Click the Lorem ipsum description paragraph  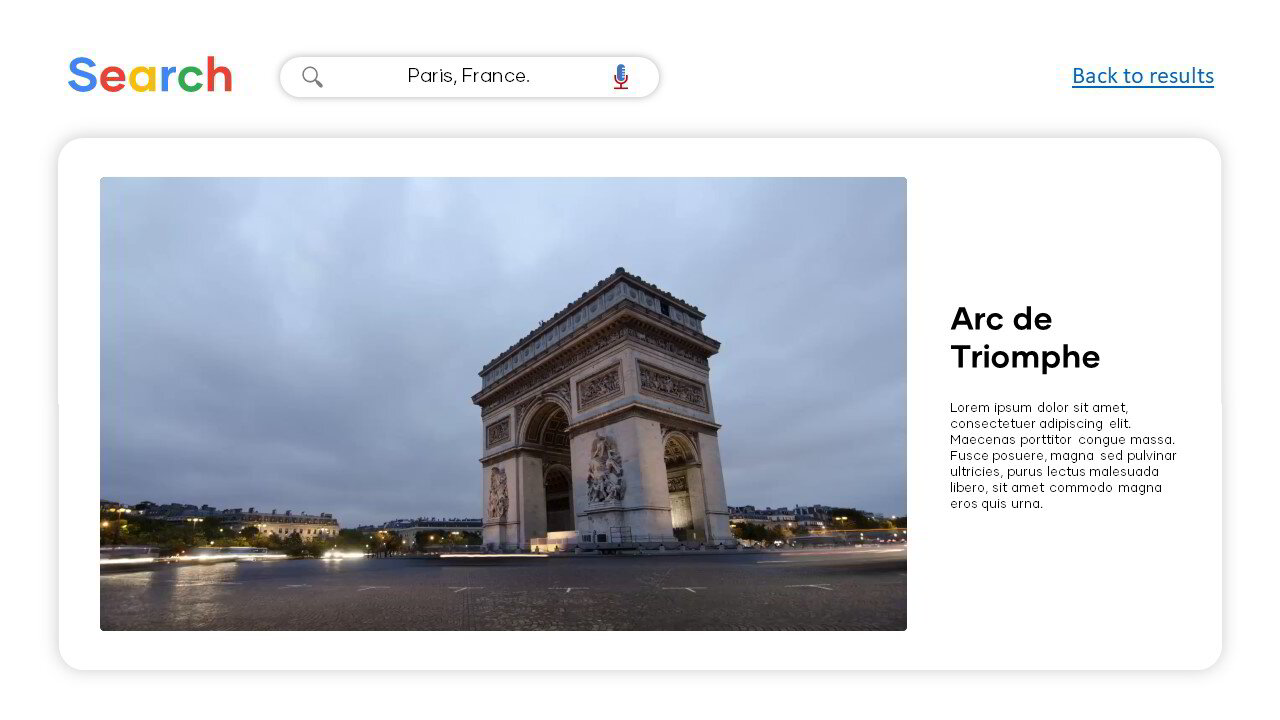pos(1063,455)
